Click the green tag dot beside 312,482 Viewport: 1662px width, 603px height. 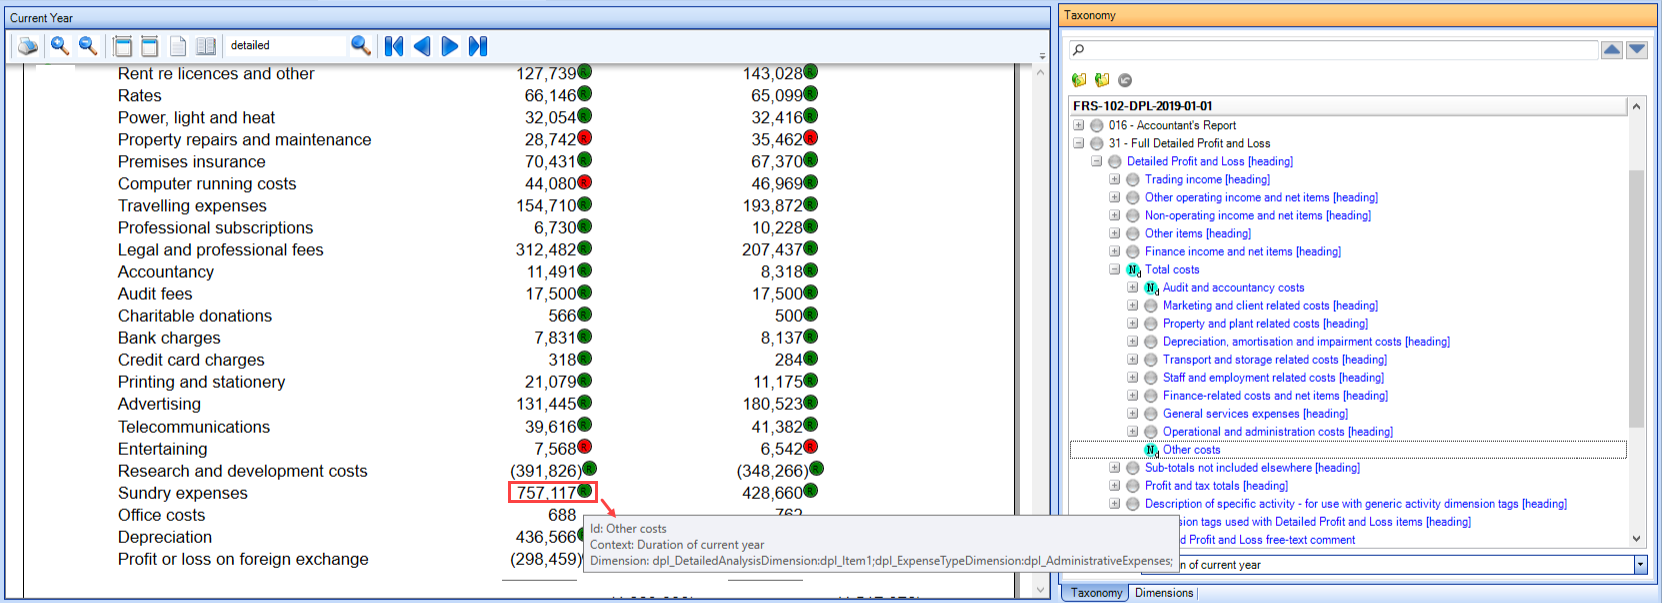point(585,248)
